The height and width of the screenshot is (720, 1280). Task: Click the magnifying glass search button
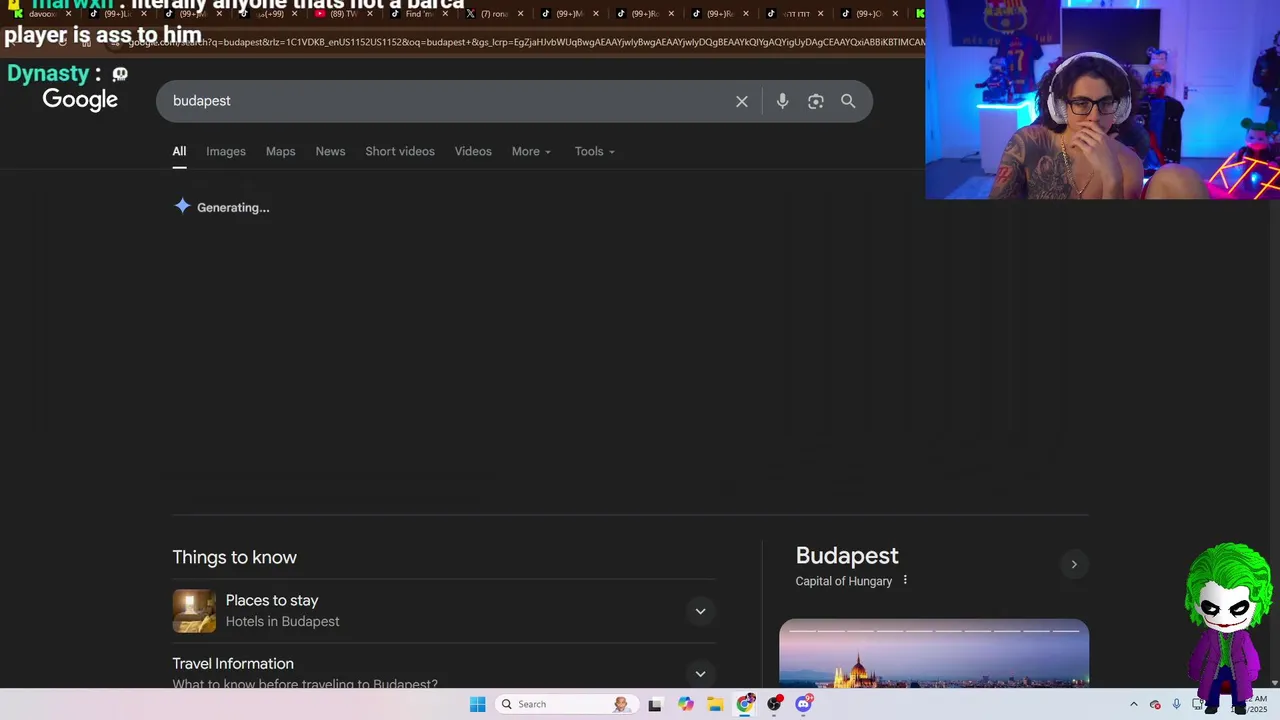point(848,101)
